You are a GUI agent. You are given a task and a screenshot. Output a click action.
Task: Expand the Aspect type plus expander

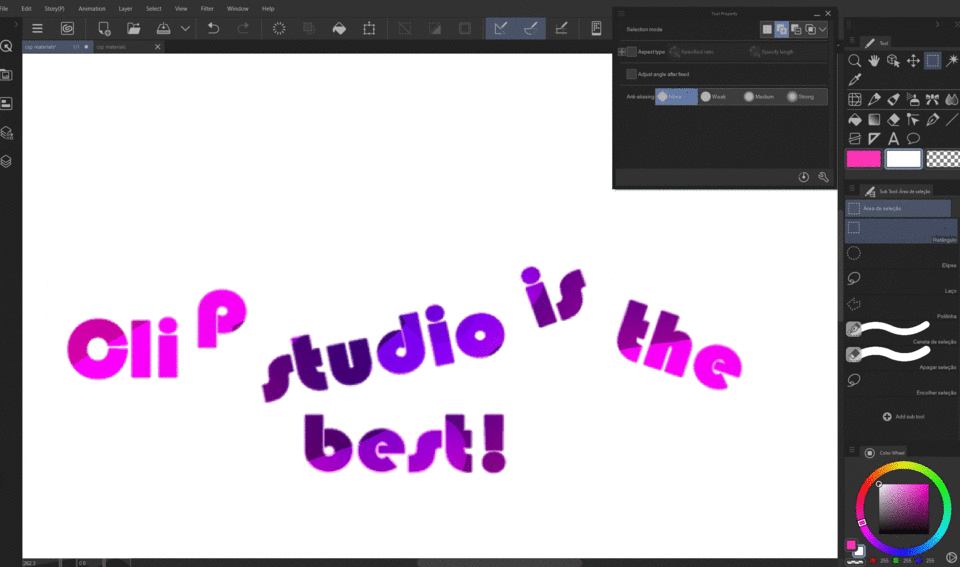(x=621, y=52)
